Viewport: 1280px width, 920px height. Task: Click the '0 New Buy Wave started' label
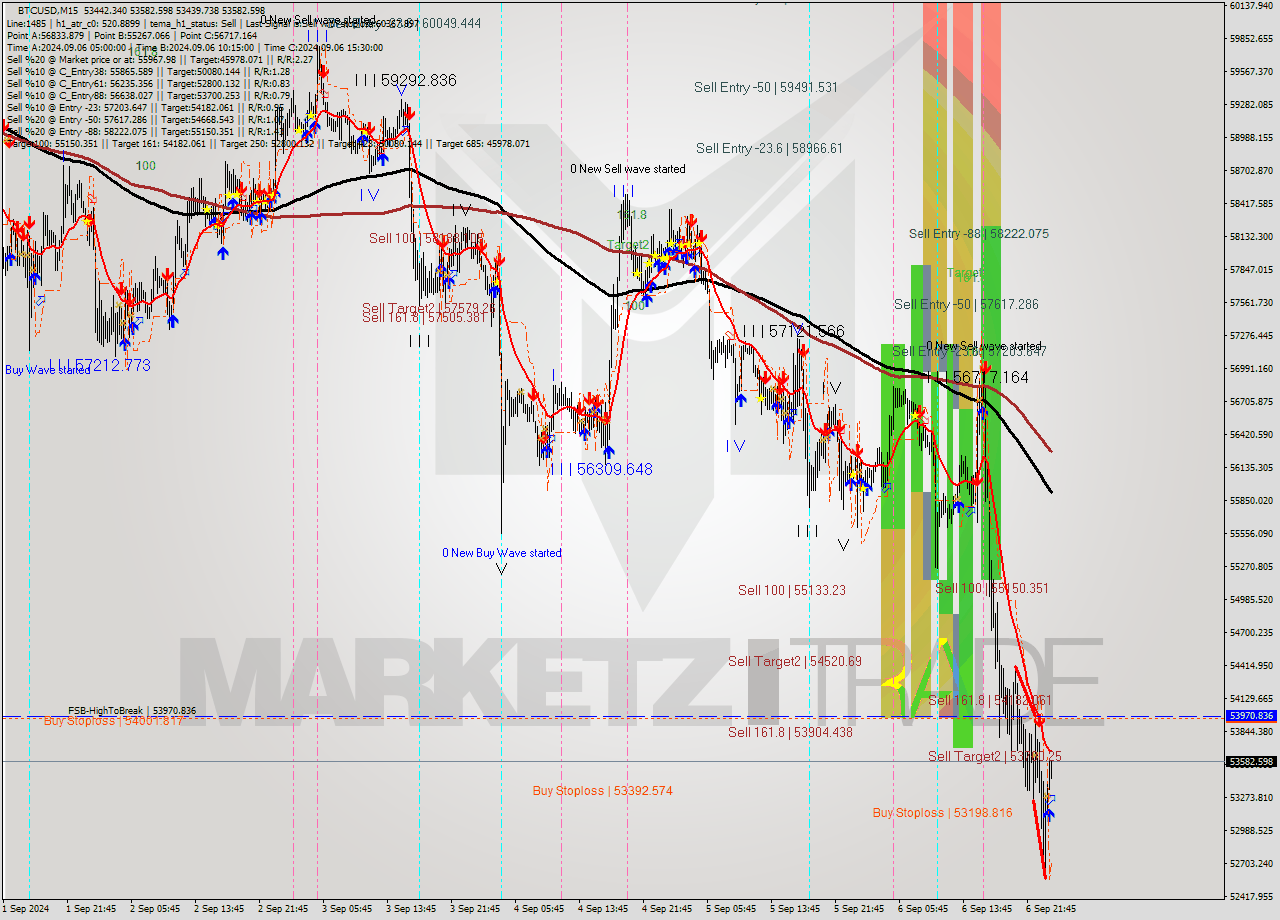(x=502, y=553)
